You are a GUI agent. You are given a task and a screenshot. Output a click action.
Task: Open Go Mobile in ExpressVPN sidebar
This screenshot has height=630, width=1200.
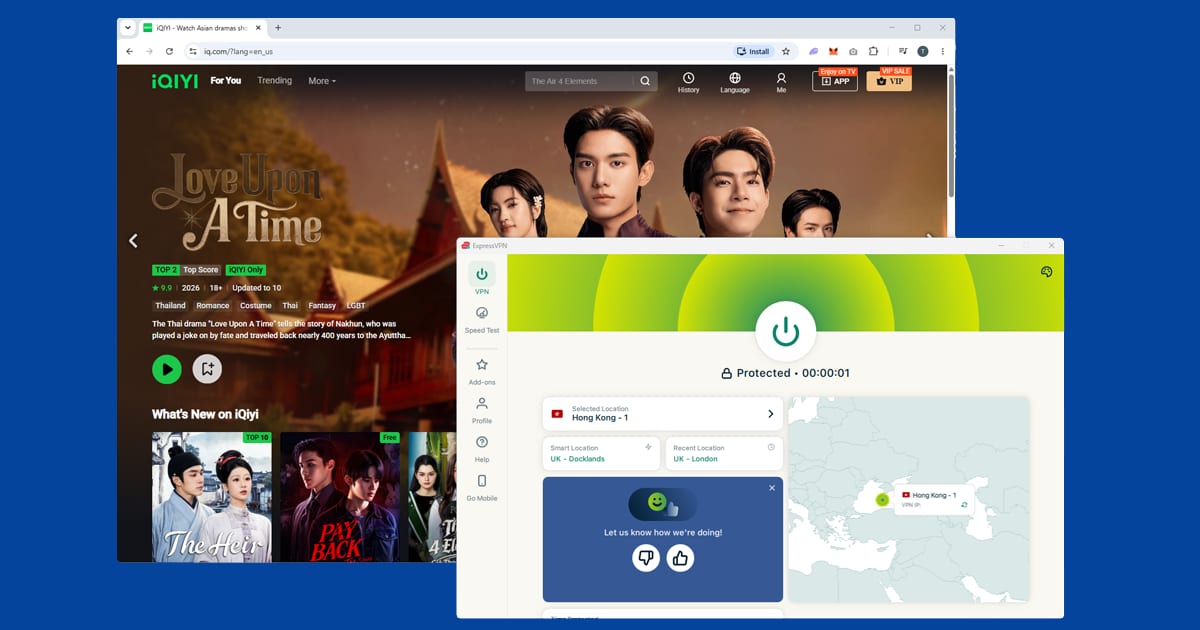482,487
